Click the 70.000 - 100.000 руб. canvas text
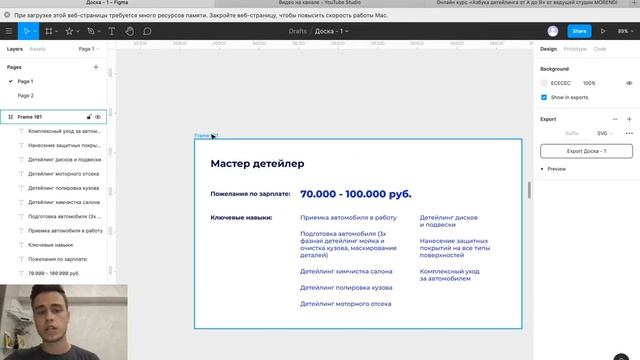 click(356, 194)
